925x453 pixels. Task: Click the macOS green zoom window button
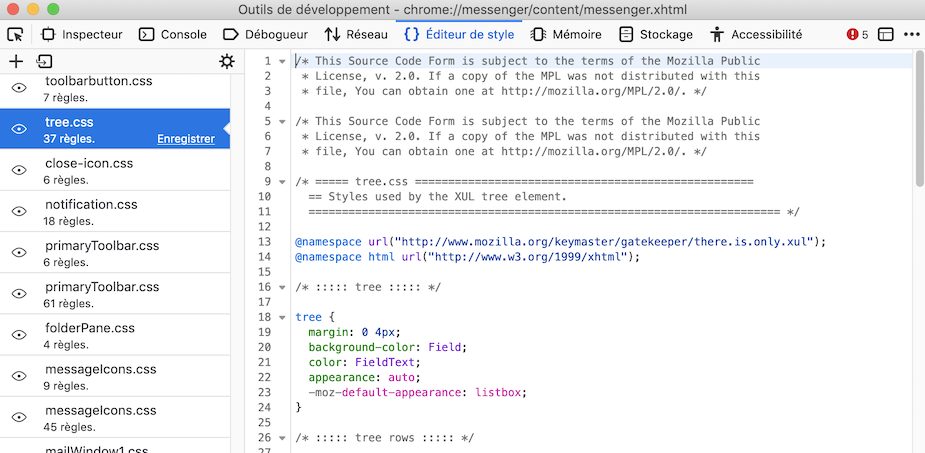click(x=53, y=9)
